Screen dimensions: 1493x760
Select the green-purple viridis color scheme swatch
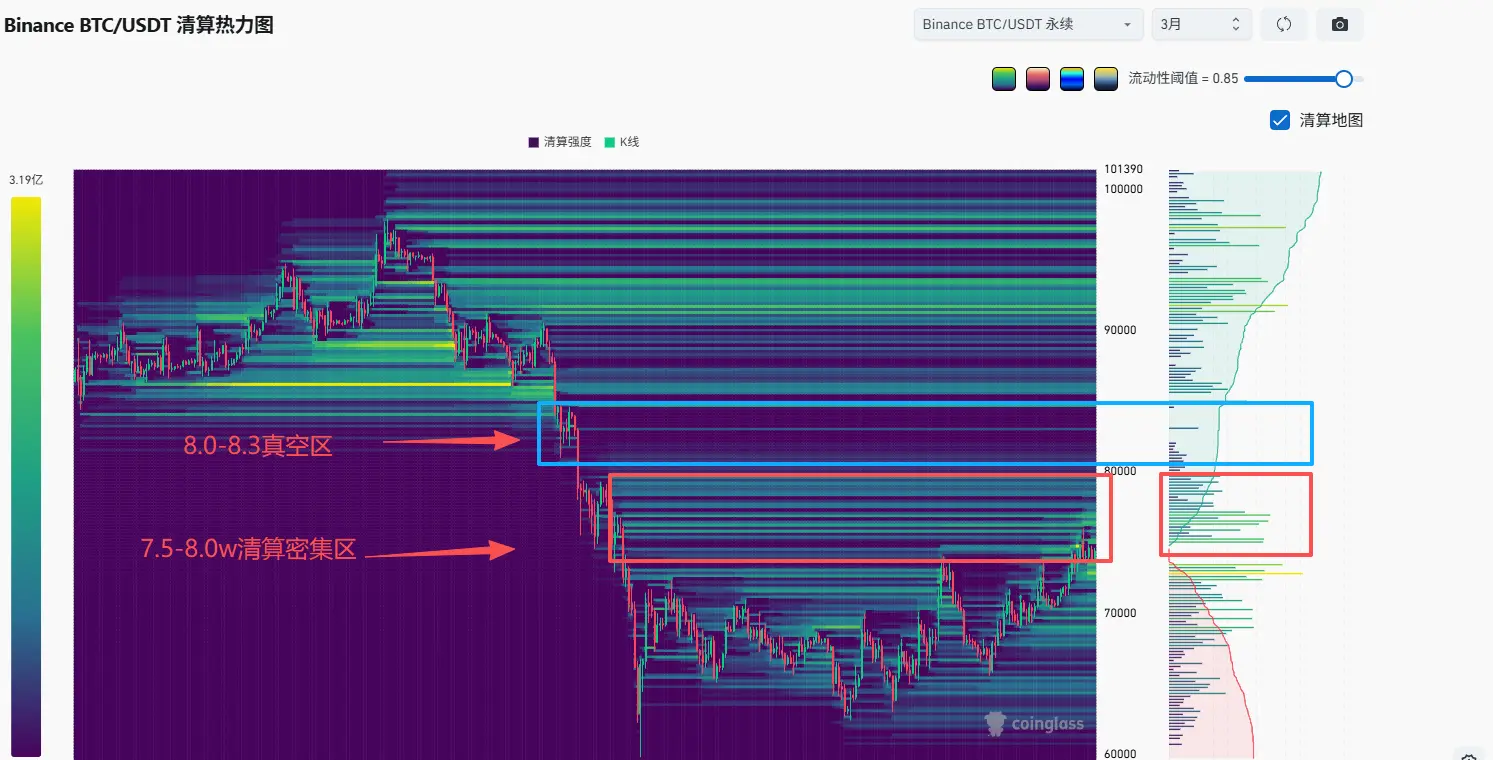coord(1004,78)
